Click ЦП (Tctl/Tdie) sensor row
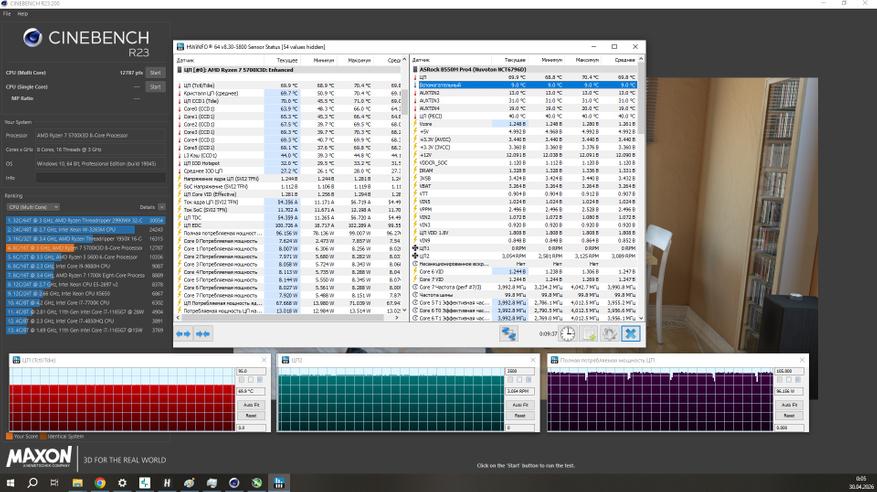This screenshot has height=492, width=877. coord(289,86)
